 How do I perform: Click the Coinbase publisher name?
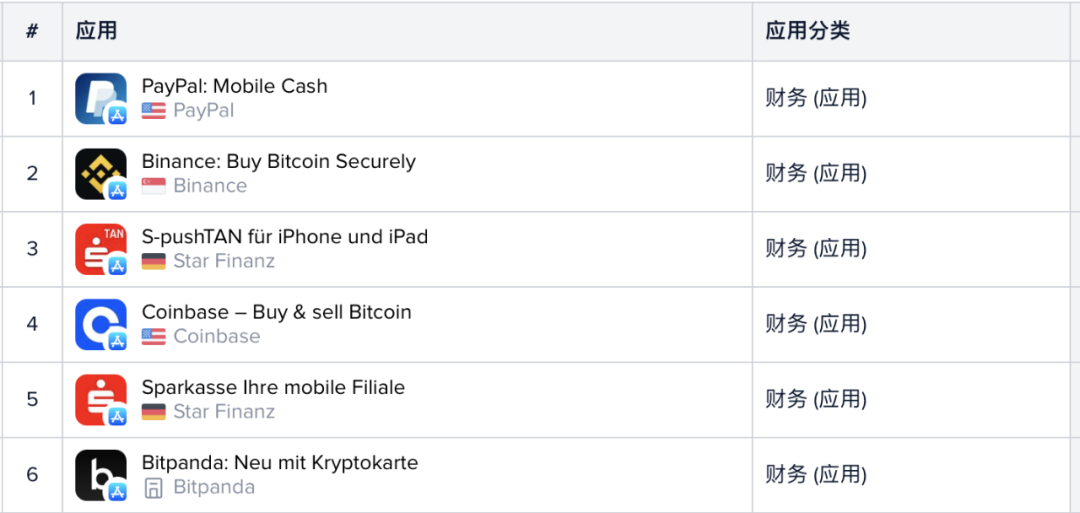tap(217, 337)
